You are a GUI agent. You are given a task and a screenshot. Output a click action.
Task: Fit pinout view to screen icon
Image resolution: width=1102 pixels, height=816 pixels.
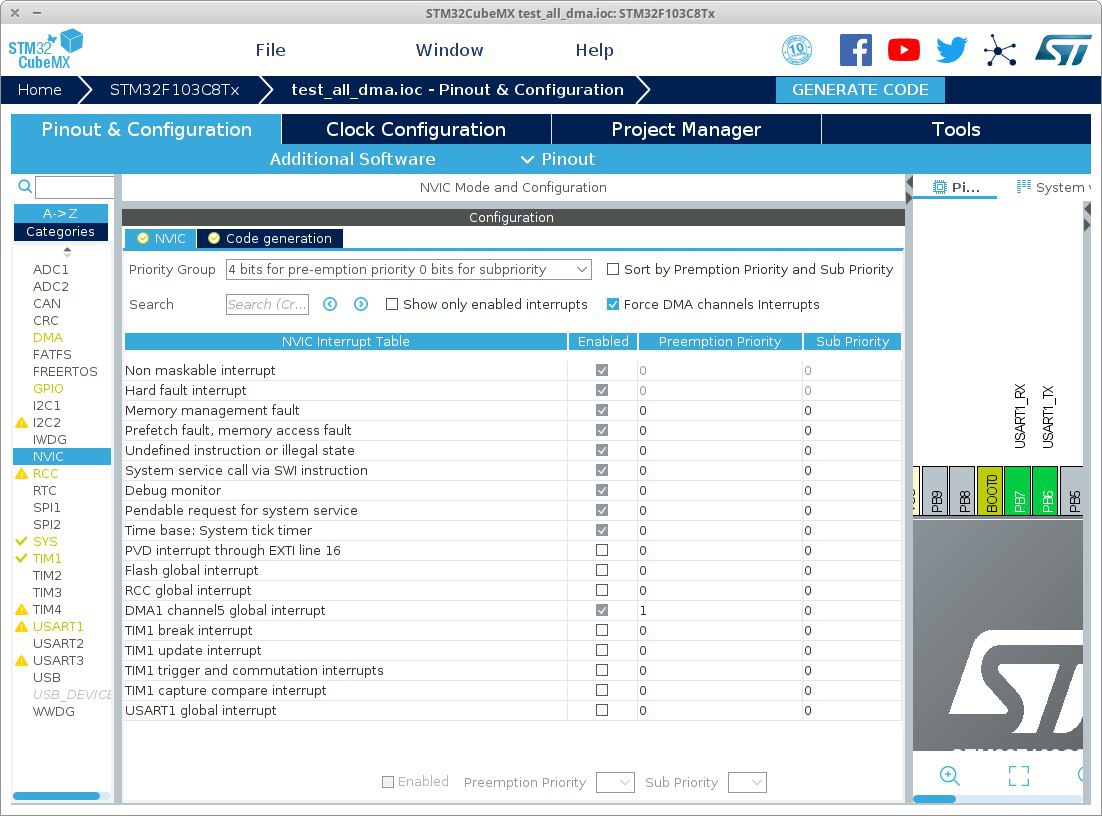1018,775
